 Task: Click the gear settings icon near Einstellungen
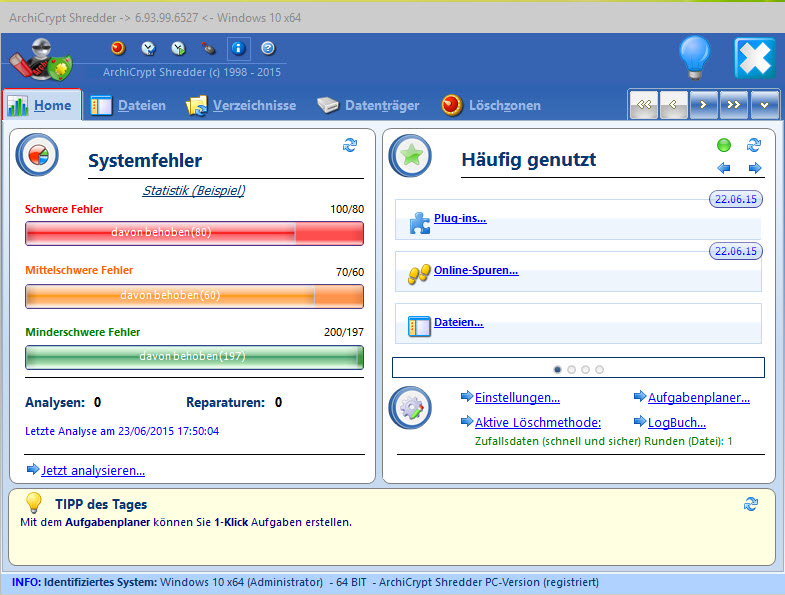(412, 408)
